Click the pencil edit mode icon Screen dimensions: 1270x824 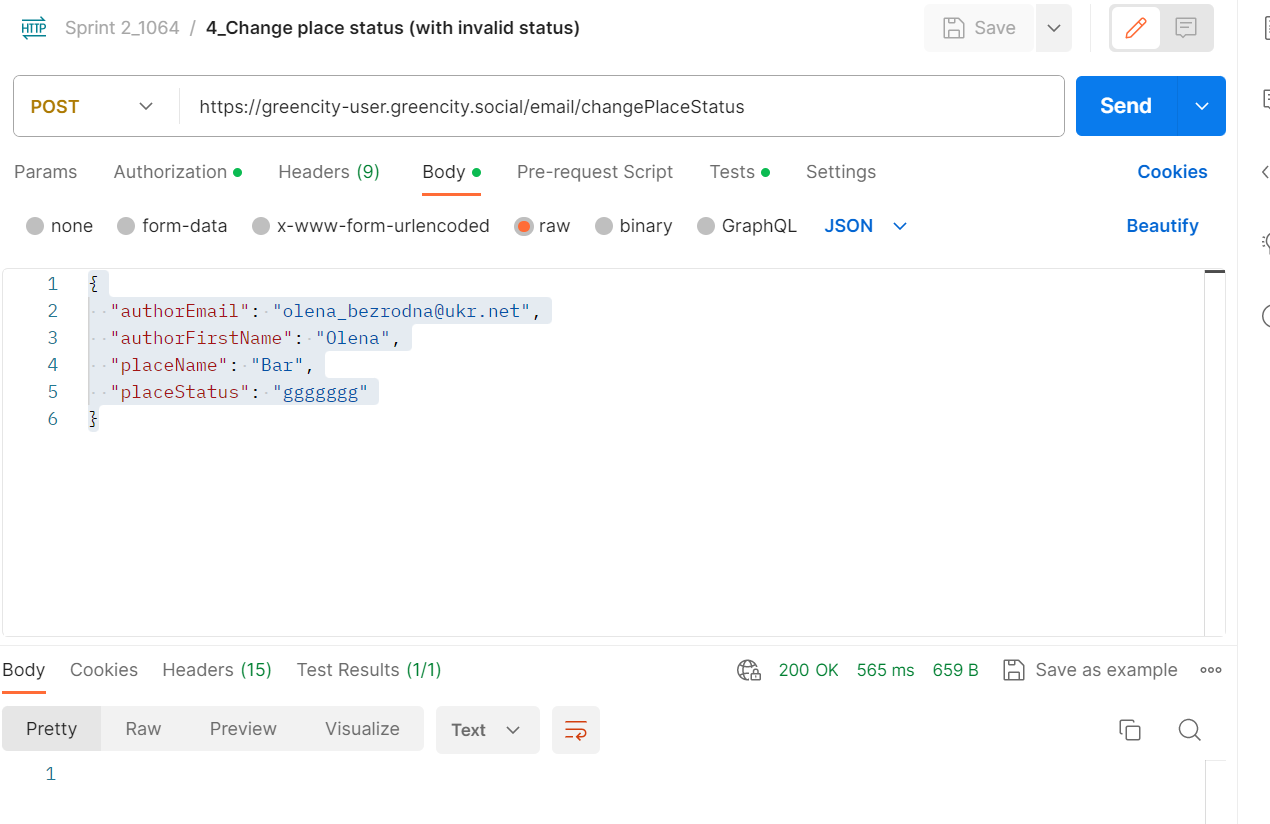point(1135,28)
